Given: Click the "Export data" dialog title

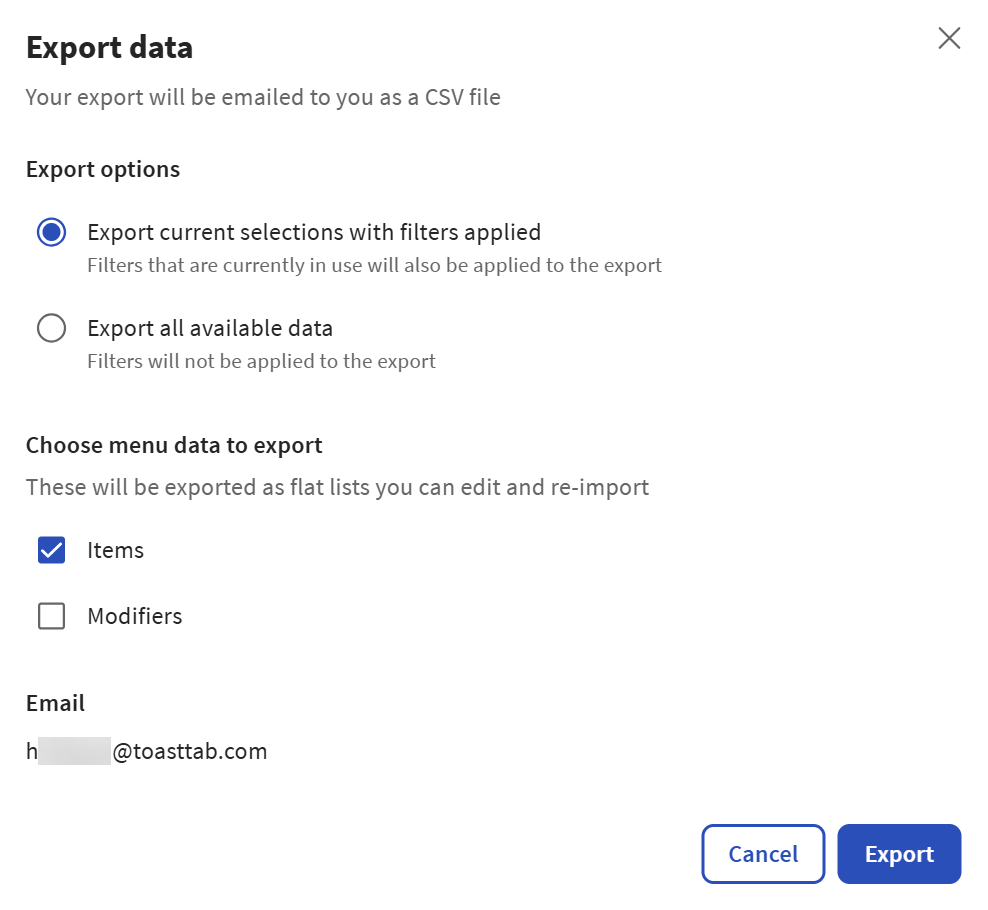Looking at the screenshot, I should [x=108, y=47].
